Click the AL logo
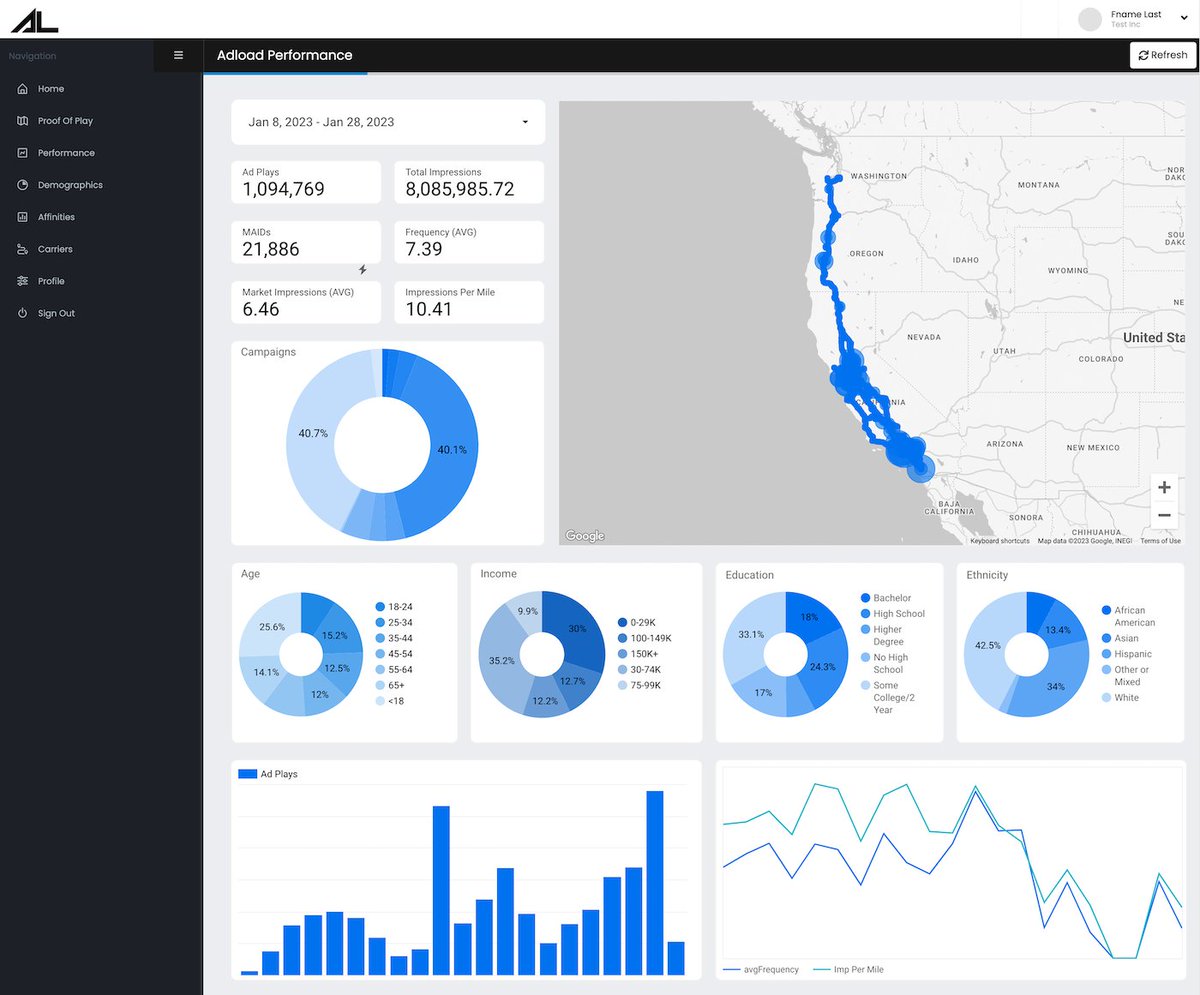The height and width of the screenshot is (995, 1200). click(34, 19)
